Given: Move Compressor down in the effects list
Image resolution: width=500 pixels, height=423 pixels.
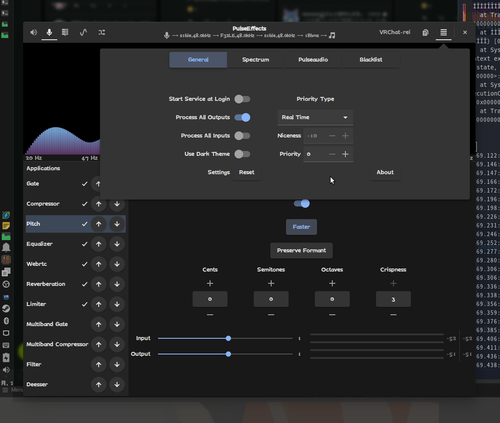Looking at the screenshot, I should [x=117, y=204].
